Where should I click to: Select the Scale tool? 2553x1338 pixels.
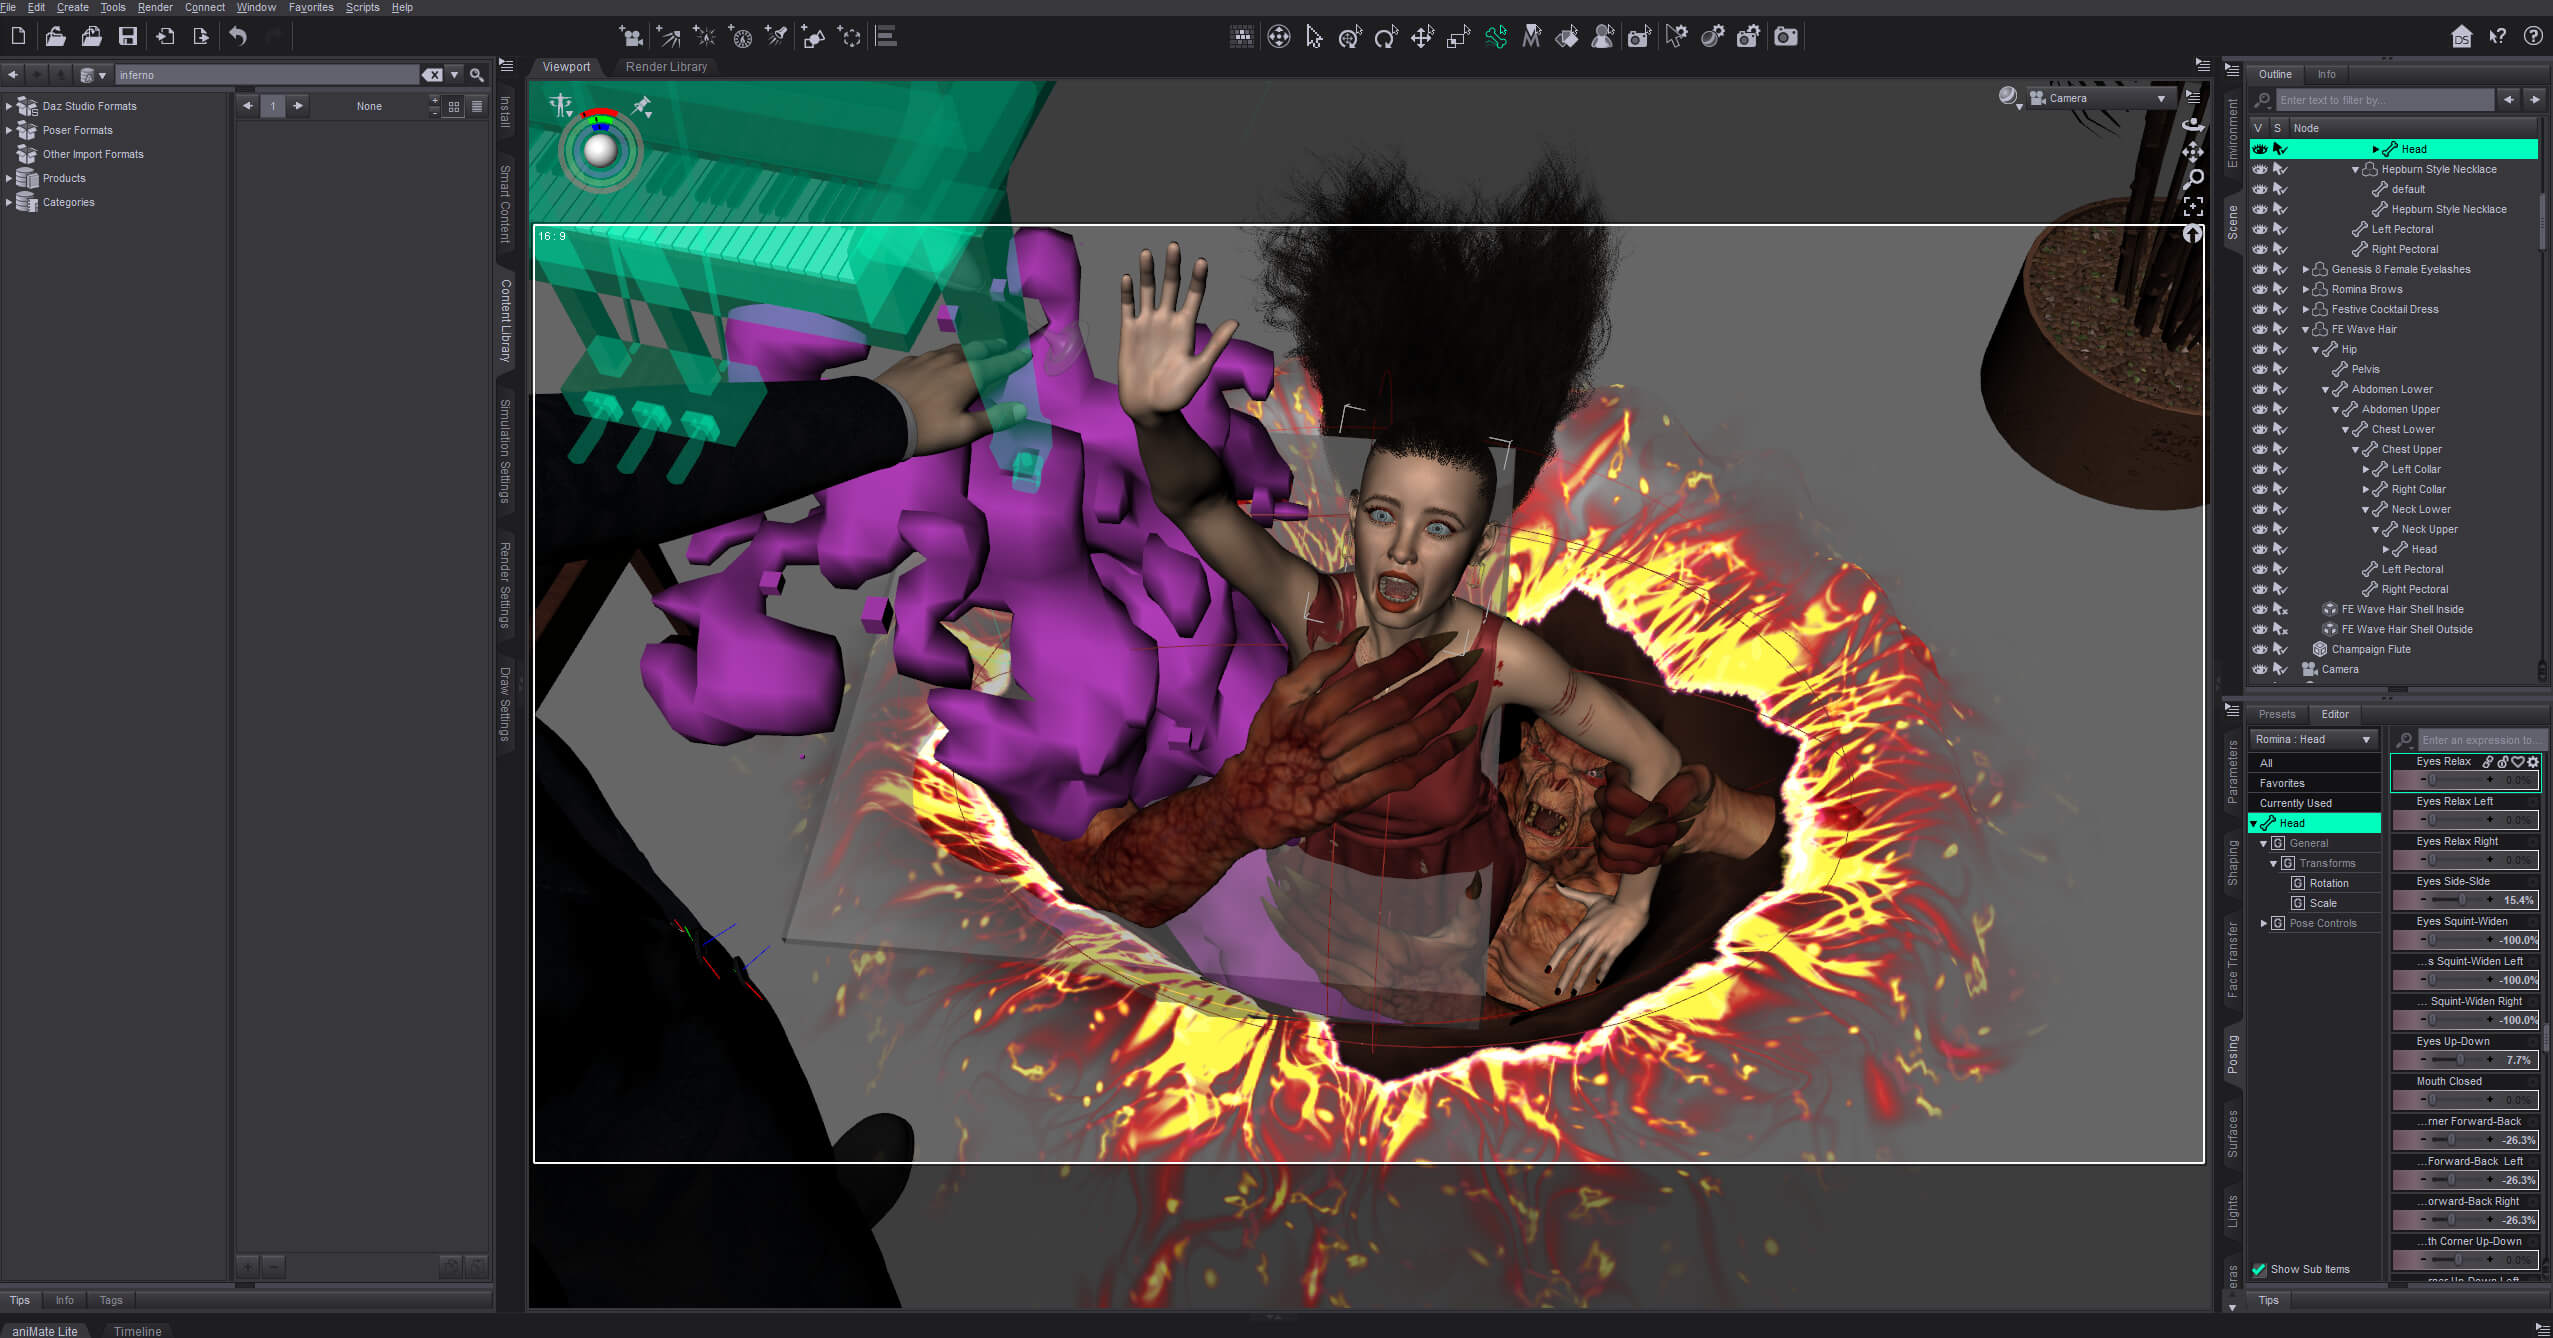pos(1458,37)
